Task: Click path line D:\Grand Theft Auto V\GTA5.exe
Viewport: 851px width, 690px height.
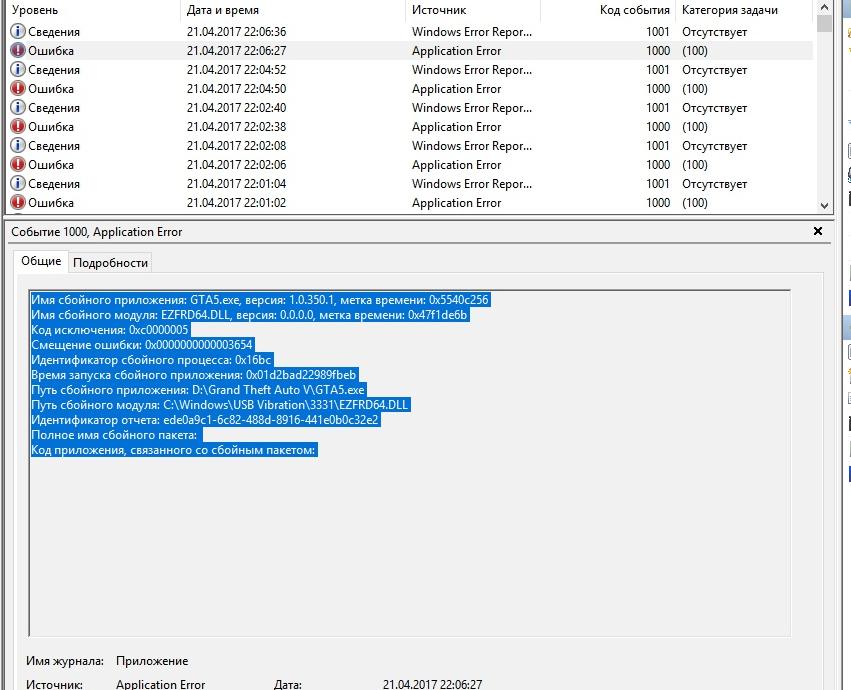Action: [198, 390]
